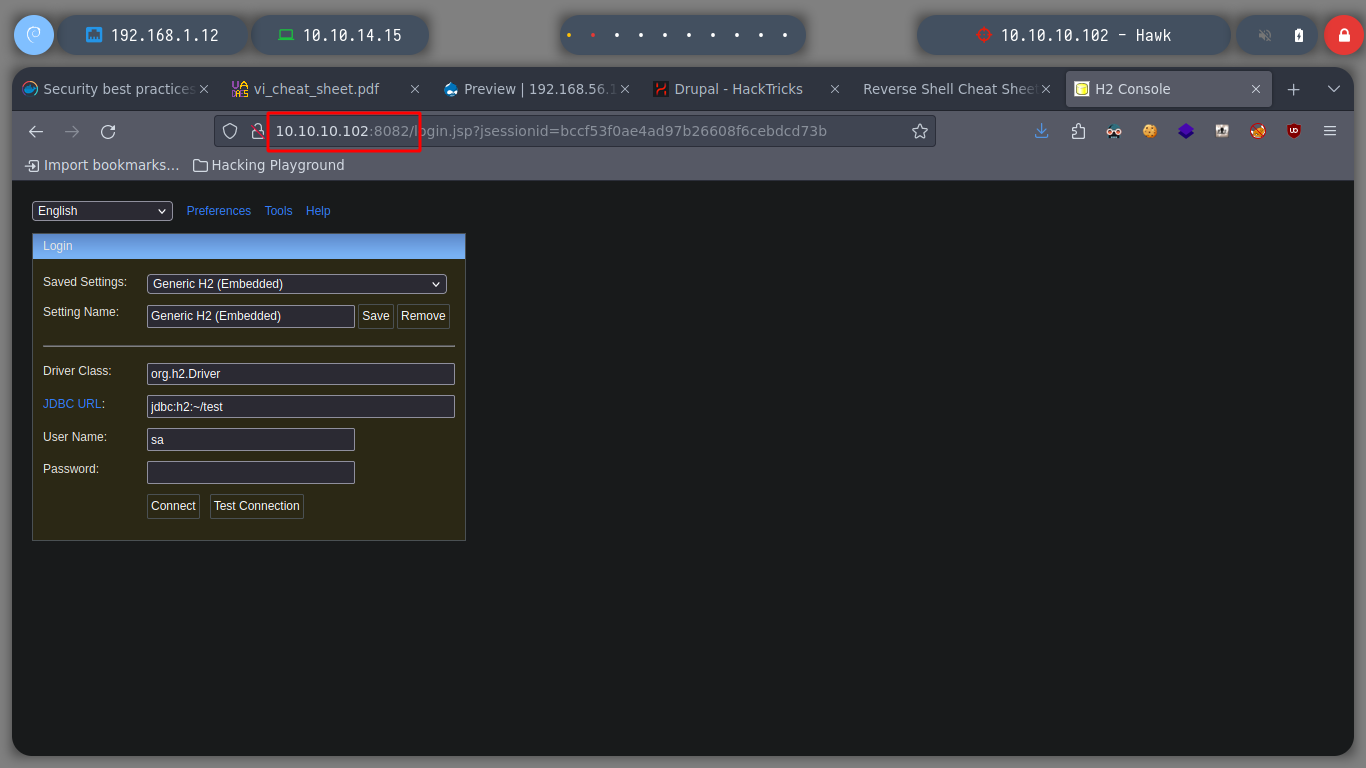
Task: Open Firefox downloads panel
Action: [x=1041, y=131]
